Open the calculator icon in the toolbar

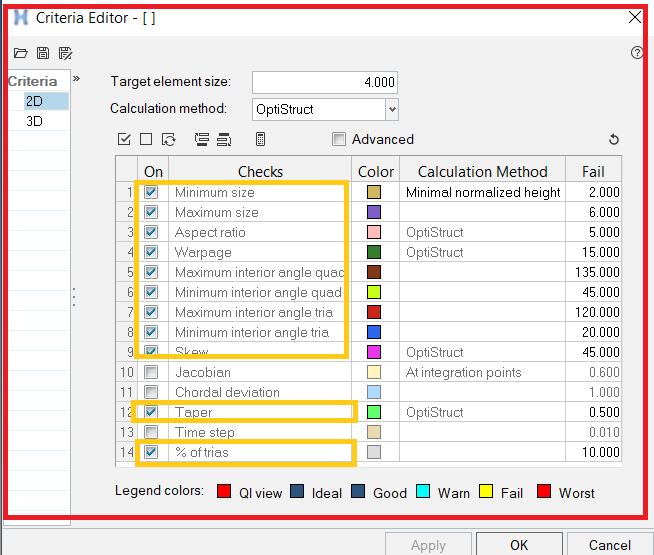click(260, 139)
